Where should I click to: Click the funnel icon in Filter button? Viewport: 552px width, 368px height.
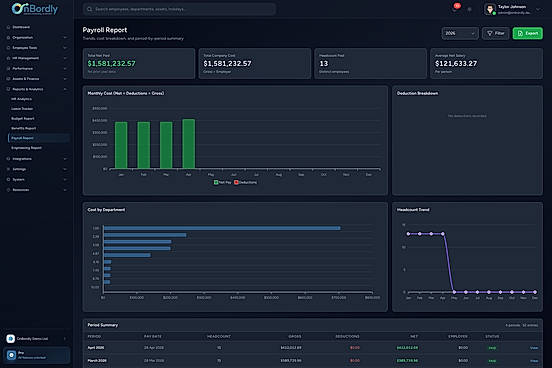coord(489,33)
